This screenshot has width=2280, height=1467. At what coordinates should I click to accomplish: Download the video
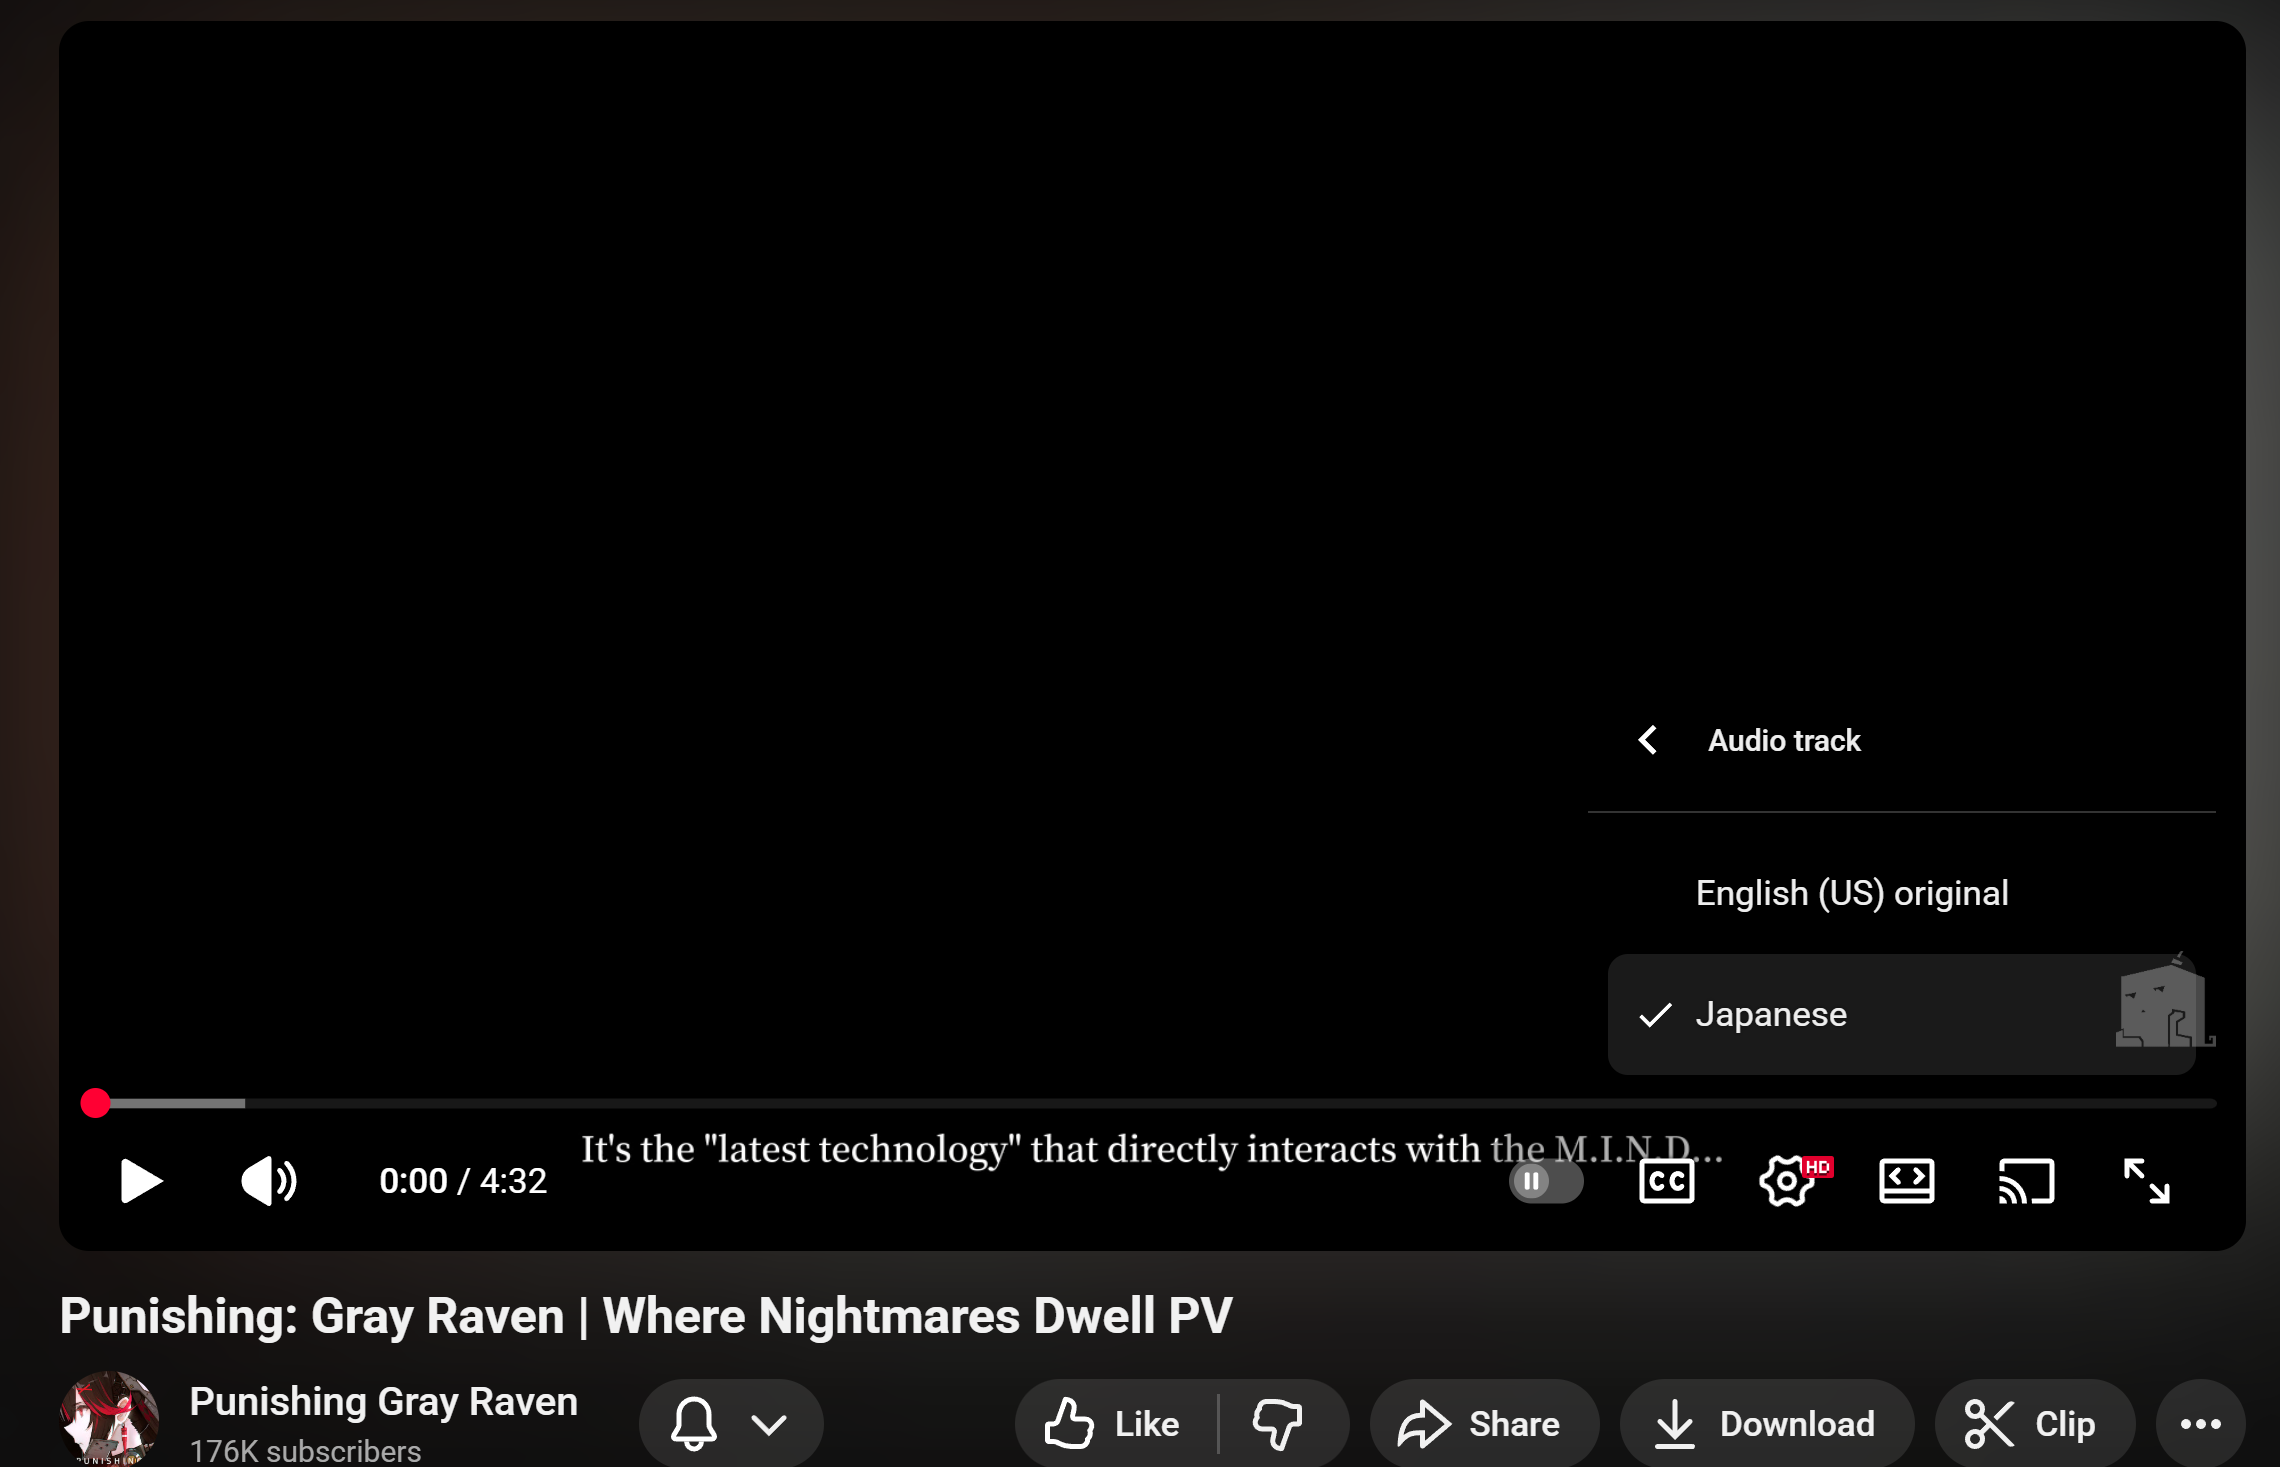click(1765, 1423)
